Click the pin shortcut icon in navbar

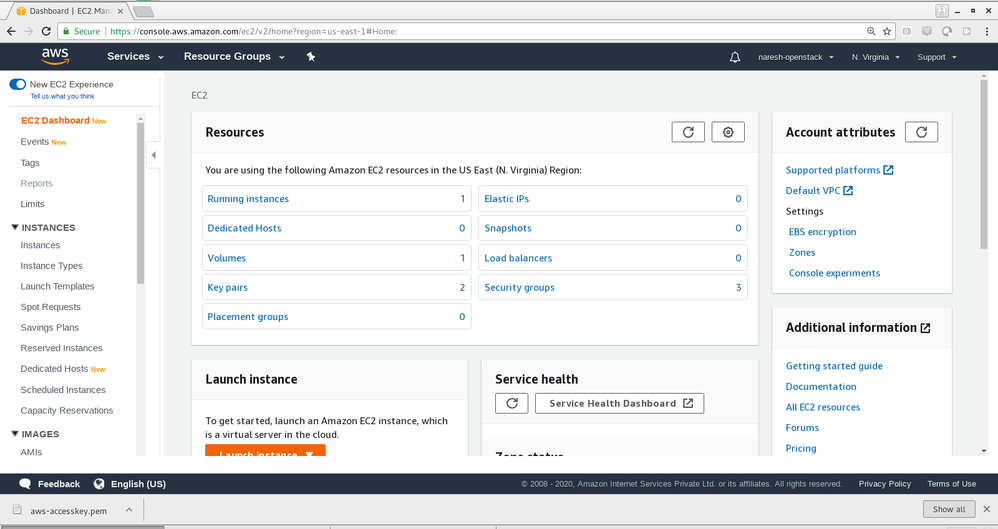[311, 57]
